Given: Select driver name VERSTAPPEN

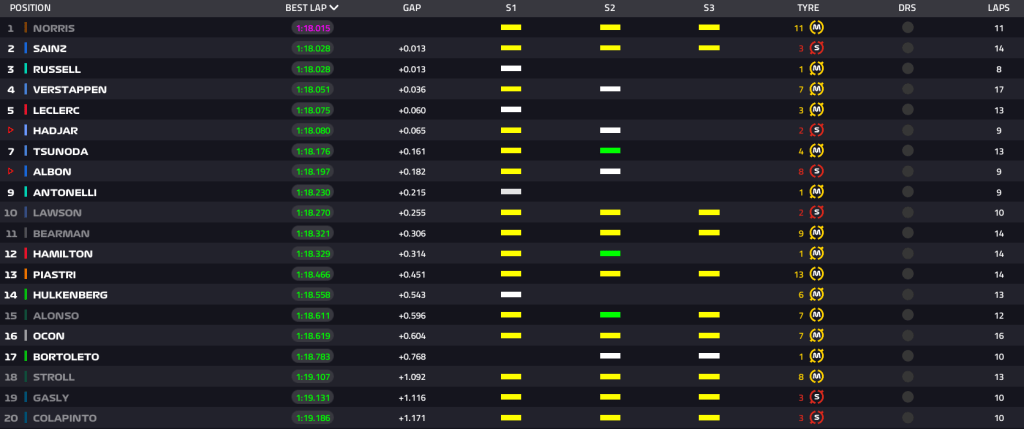Looking at the screenshot, I should point(70,89).
